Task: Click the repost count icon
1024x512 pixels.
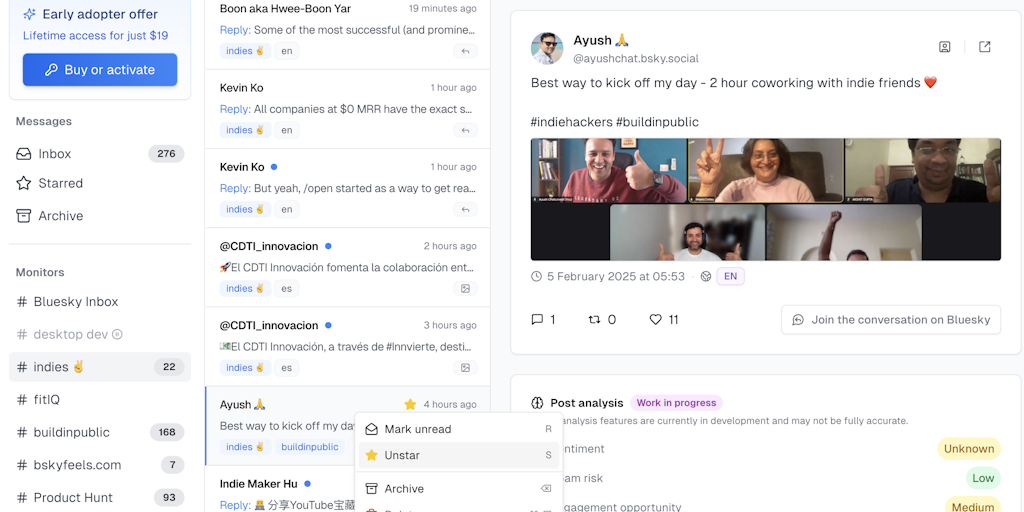Action: coord(594,319)
